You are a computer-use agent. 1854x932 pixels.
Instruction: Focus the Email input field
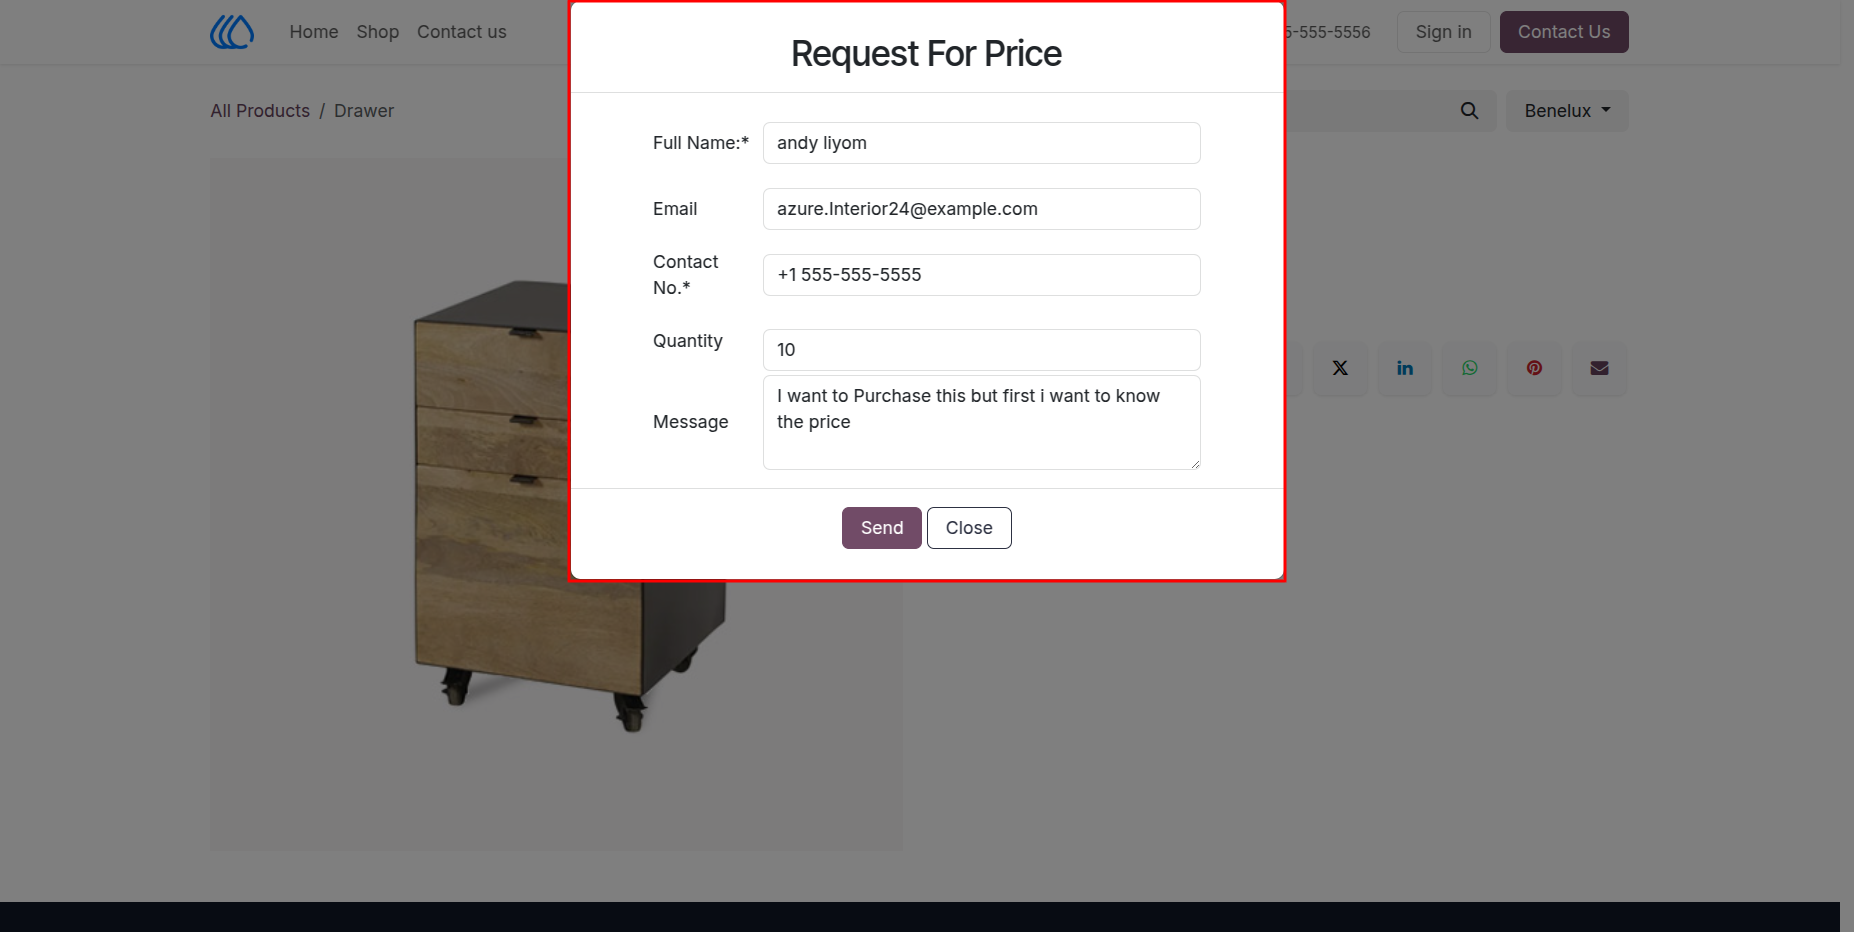coord(982,209)
